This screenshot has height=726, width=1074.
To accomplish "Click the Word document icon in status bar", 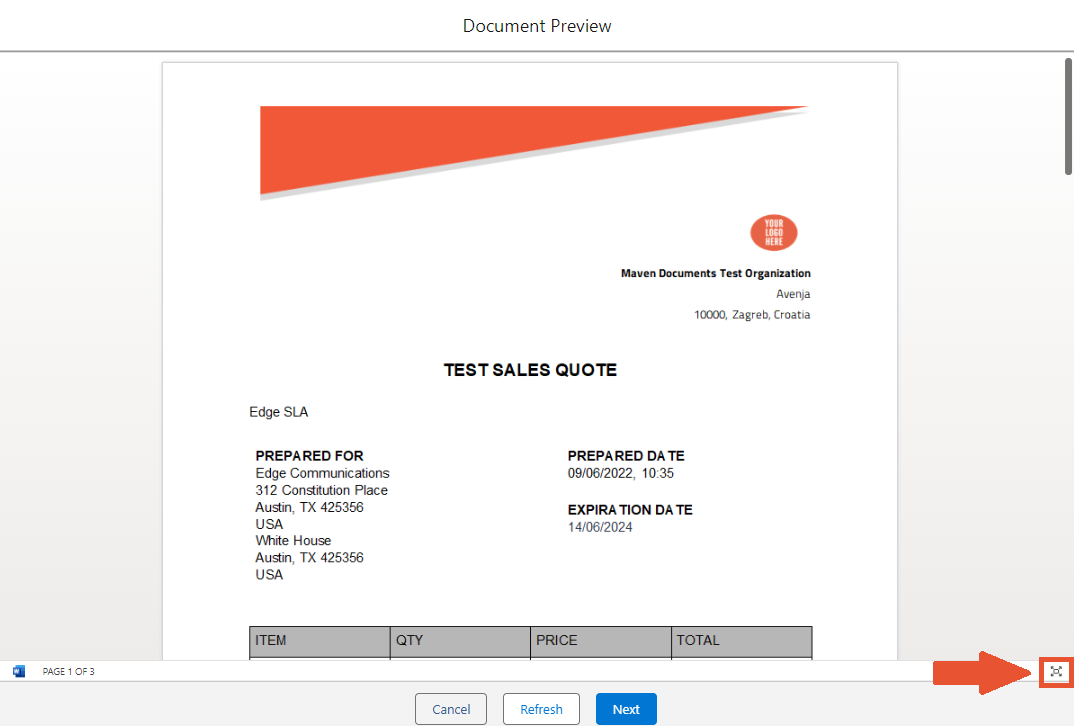I will coord(18,671).
